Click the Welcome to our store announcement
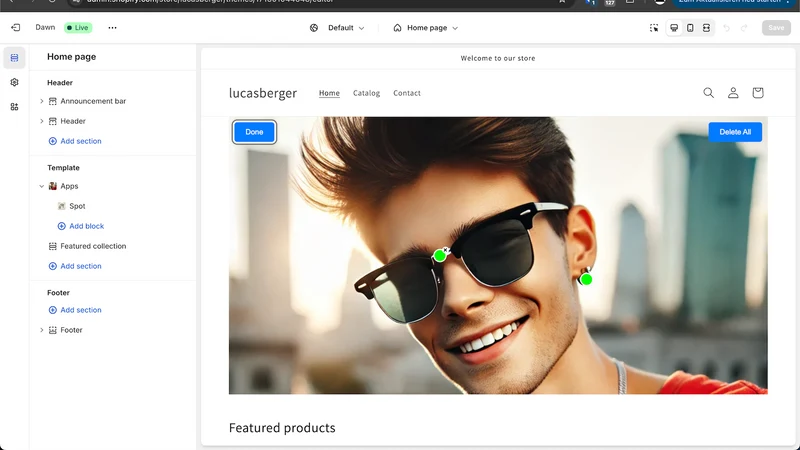 tap(498, 58)
